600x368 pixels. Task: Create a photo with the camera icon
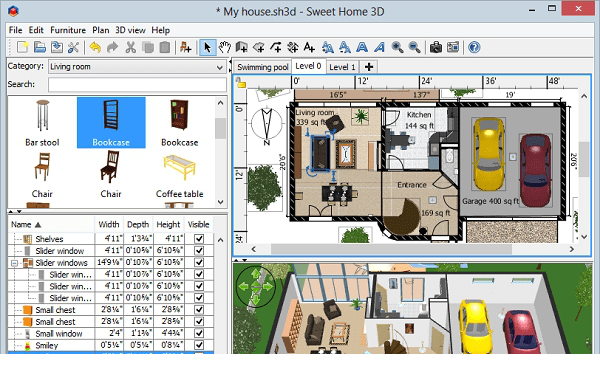coord(435,47)
